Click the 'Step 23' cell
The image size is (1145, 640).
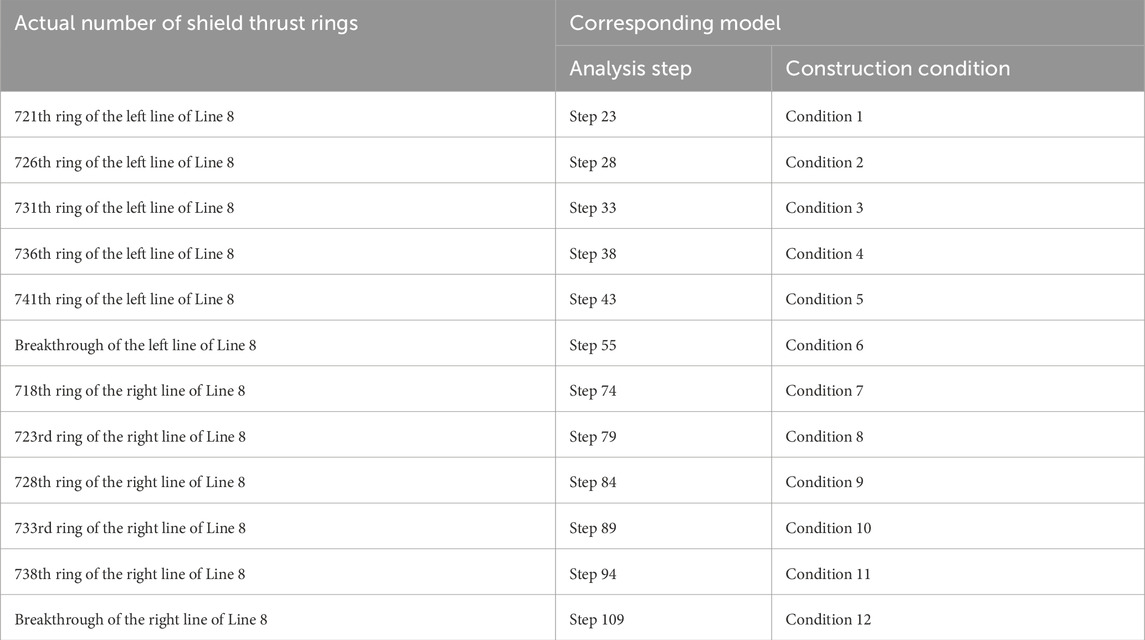(x=663, y=115)
